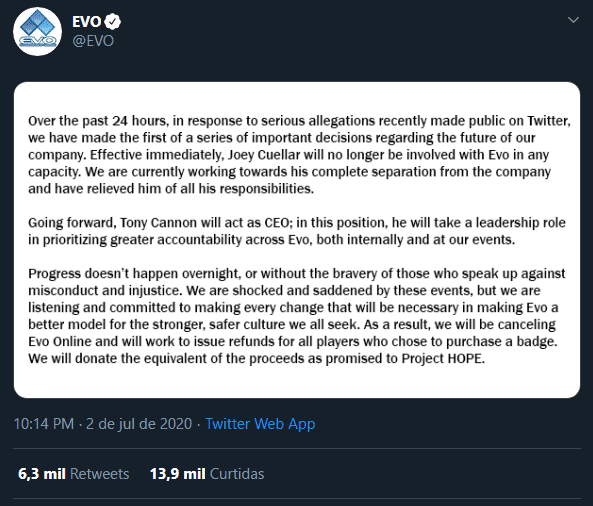Click the 'Over the past 24 hours' line

(x=299, y=121)
